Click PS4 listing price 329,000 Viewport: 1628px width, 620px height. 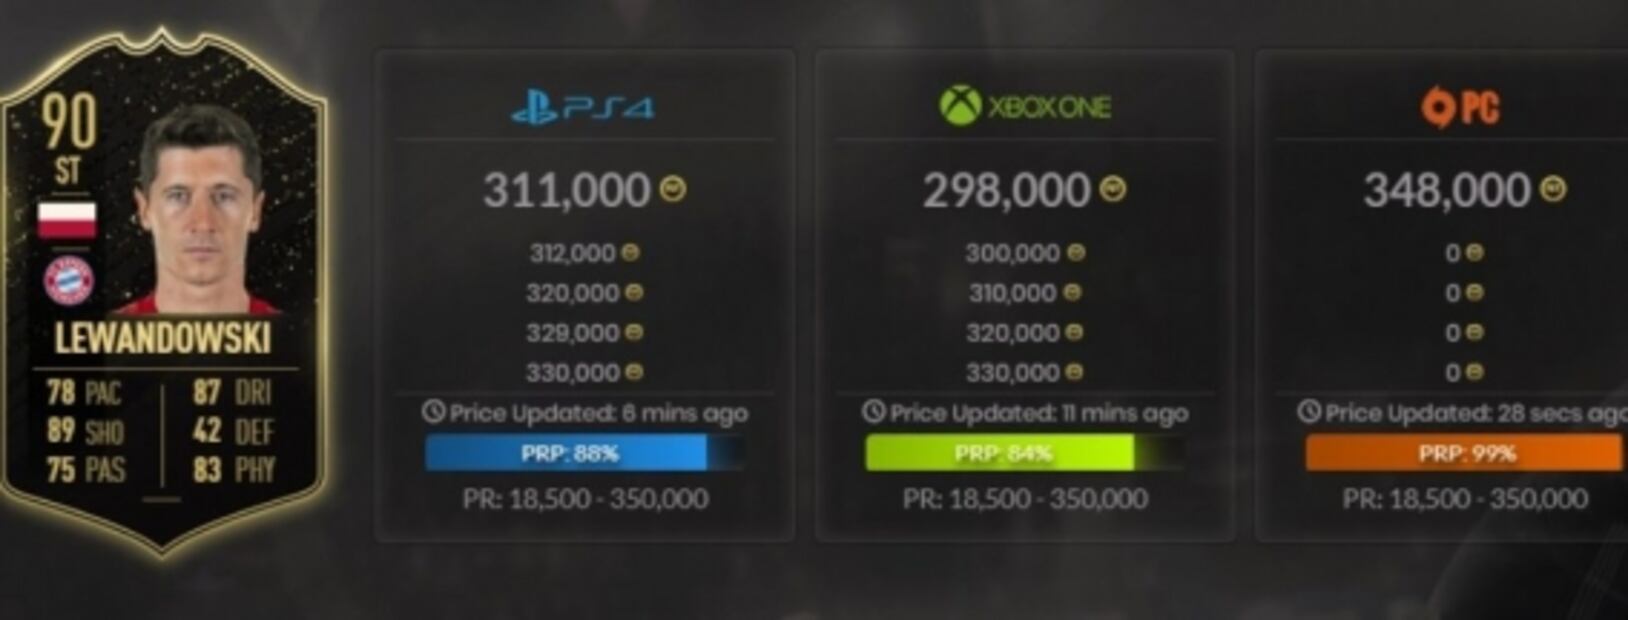click(x=574, y=332)
